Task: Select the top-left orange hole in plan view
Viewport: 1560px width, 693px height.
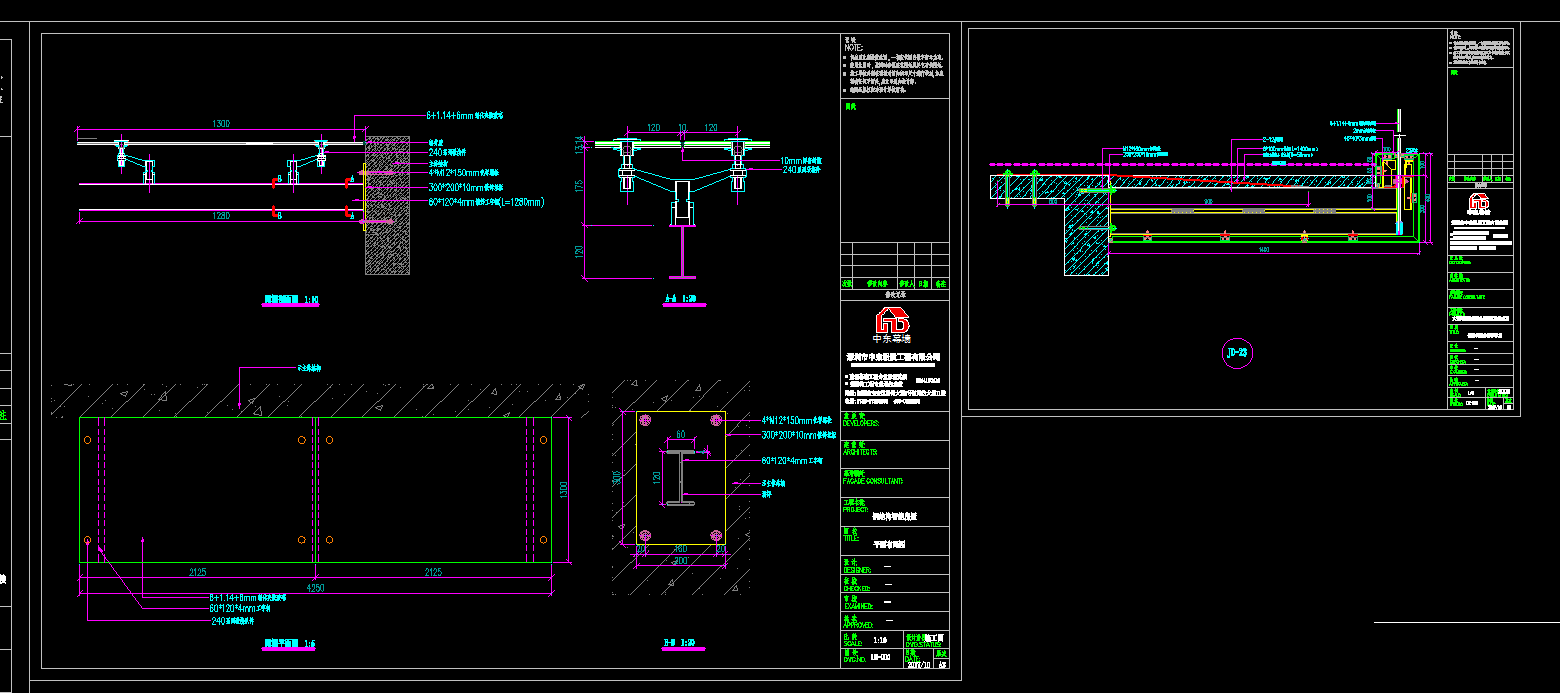Action: [88, 440]
